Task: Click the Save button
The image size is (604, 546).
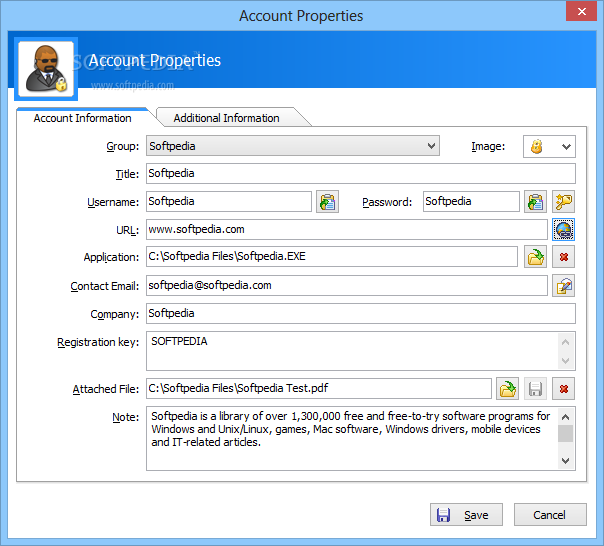Action: pyautogui.click(x=466, y=514)
